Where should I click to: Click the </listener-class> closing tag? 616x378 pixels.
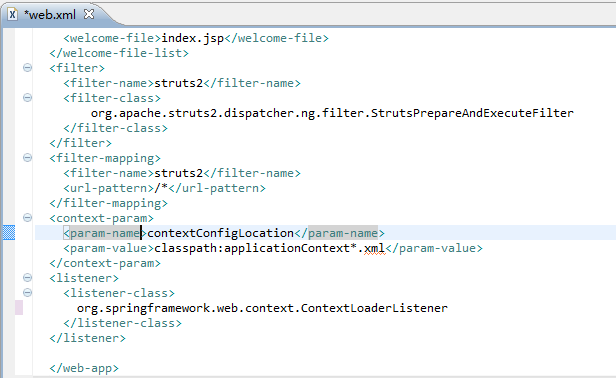pos(123,323)
